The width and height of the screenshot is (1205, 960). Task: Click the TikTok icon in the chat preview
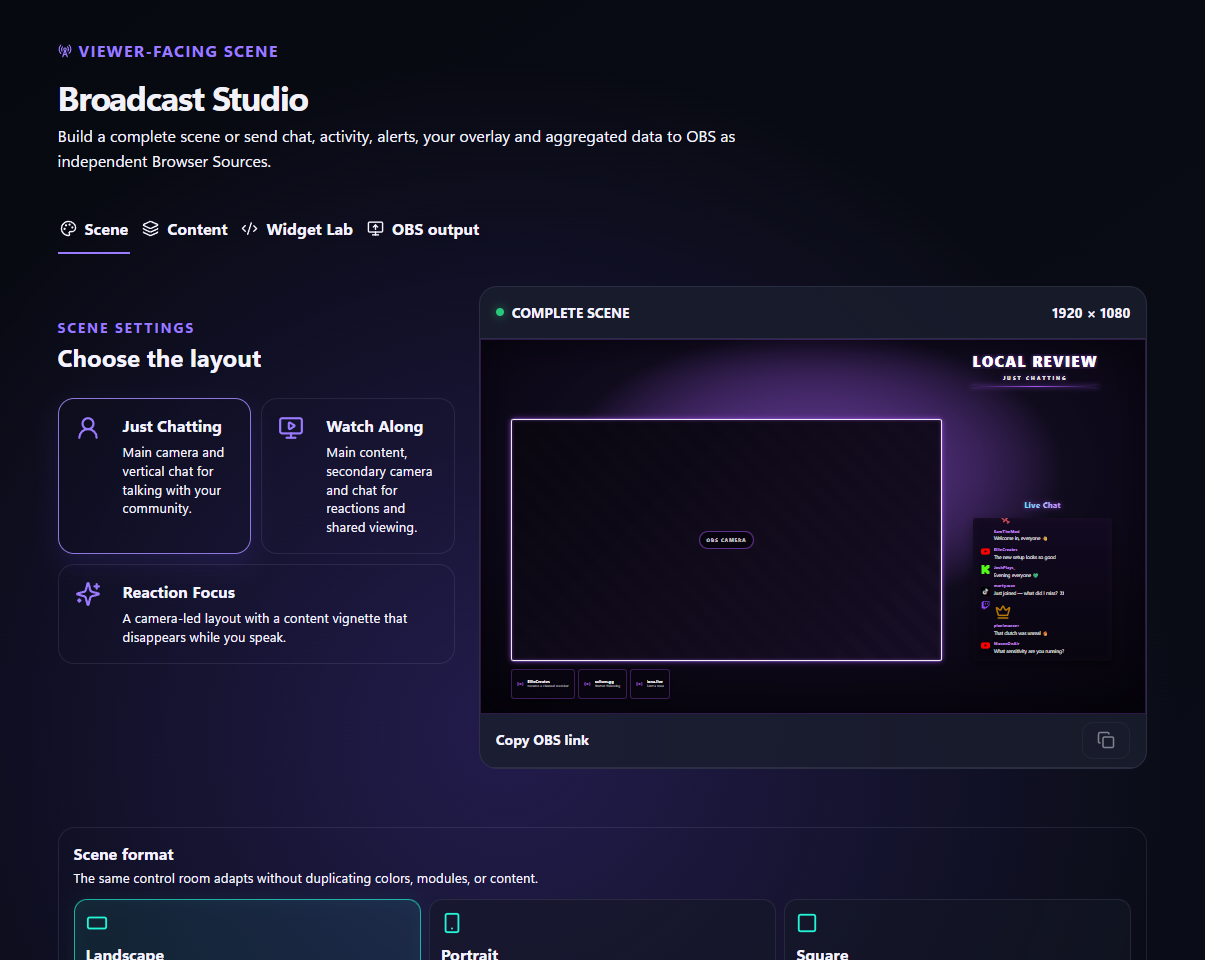(x=985, y=591)
